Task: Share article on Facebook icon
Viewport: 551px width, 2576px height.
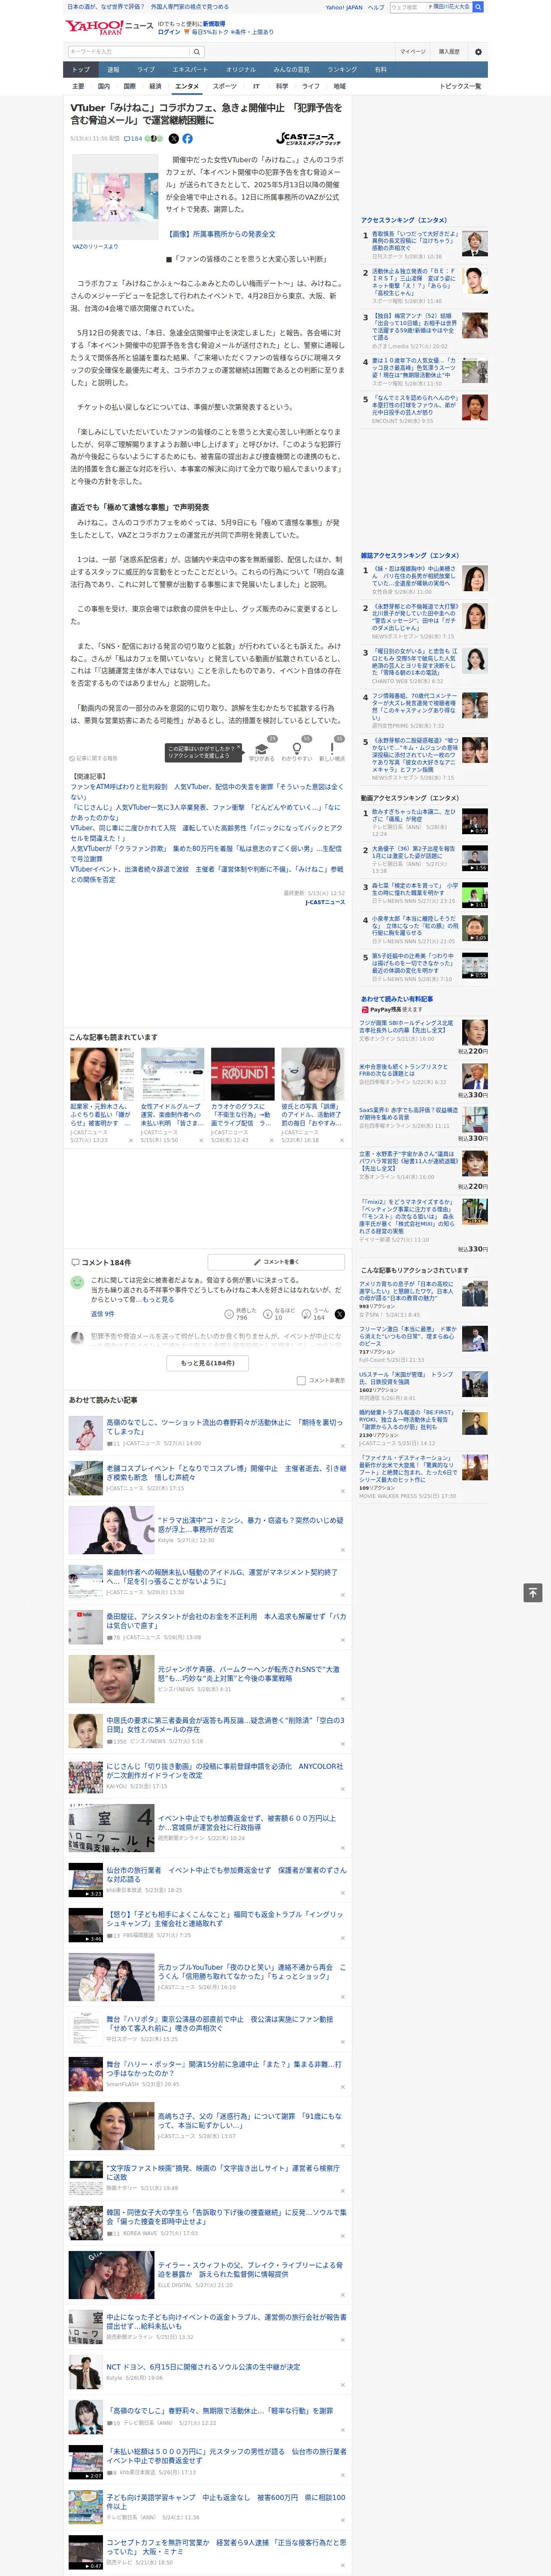Action: point(187,139)
